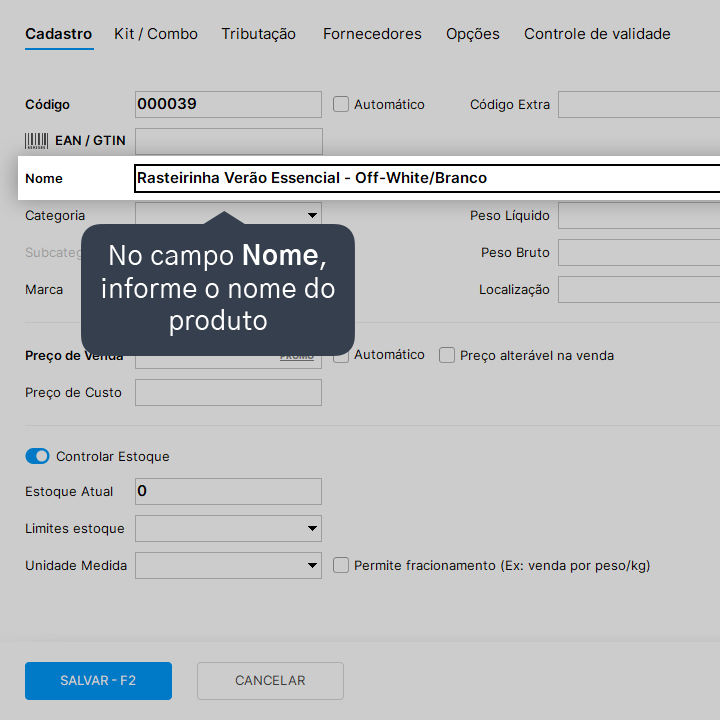The height and width of the screenshot is (720, 720).
Task: Select the Opções tab
Action: [x=472, y=34]
